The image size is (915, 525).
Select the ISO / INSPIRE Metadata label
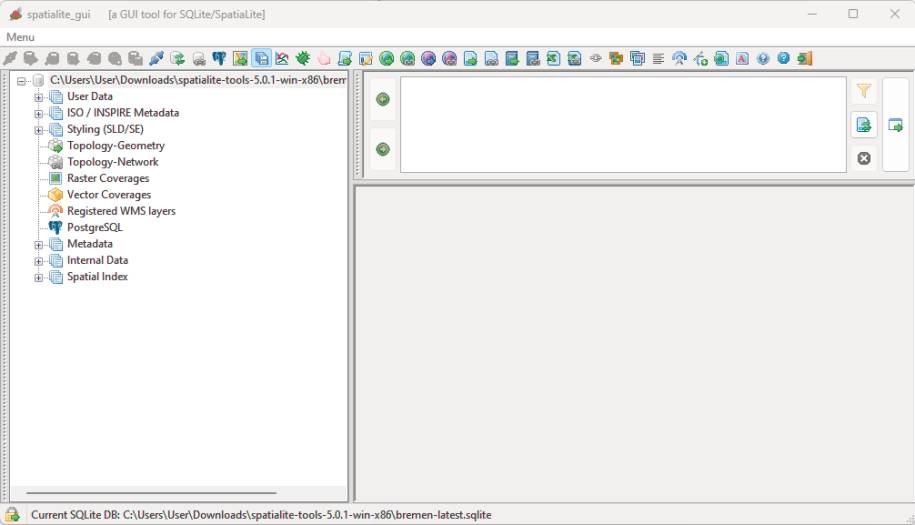click(123, 113)
